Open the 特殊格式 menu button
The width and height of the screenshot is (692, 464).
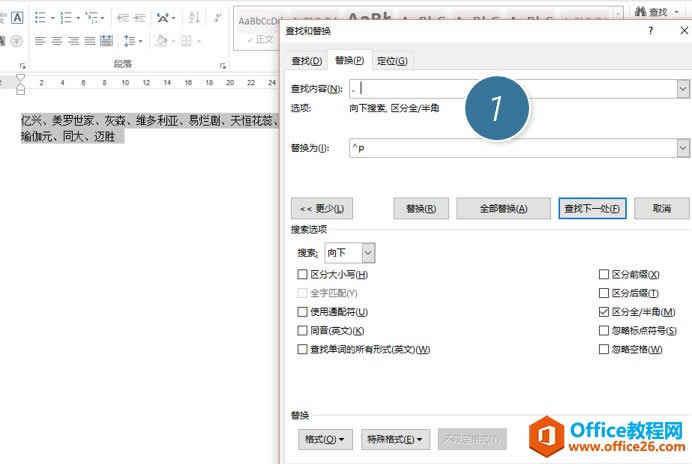click(394, 439)
